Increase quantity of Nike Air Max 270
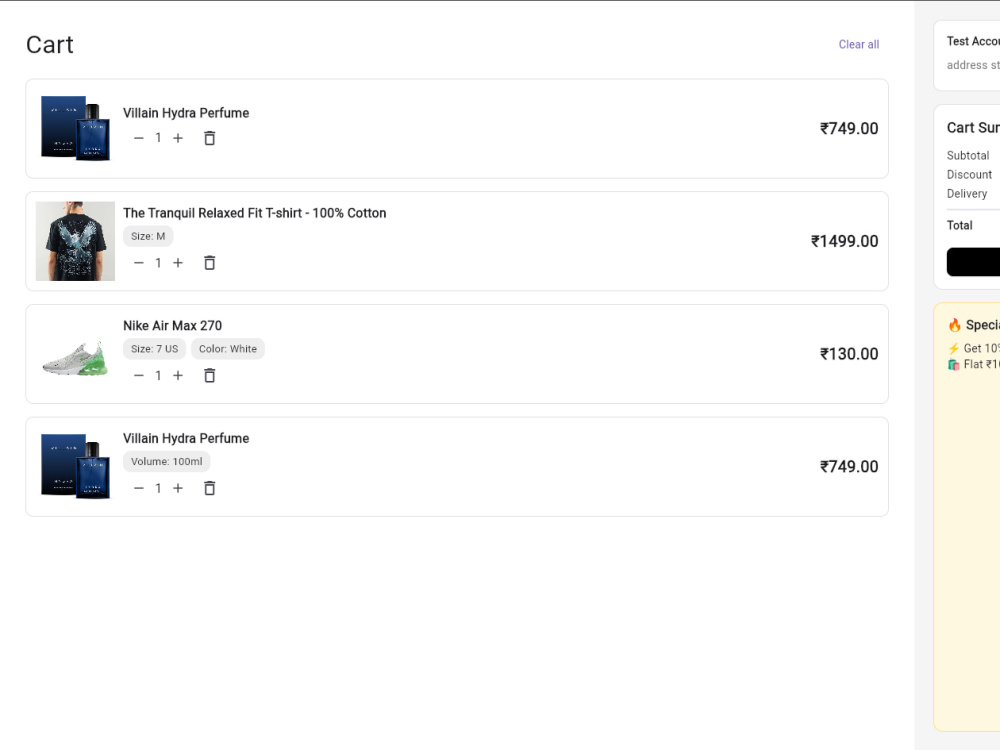Viewport: 1000px width, 750px height. tap(178, 376)
